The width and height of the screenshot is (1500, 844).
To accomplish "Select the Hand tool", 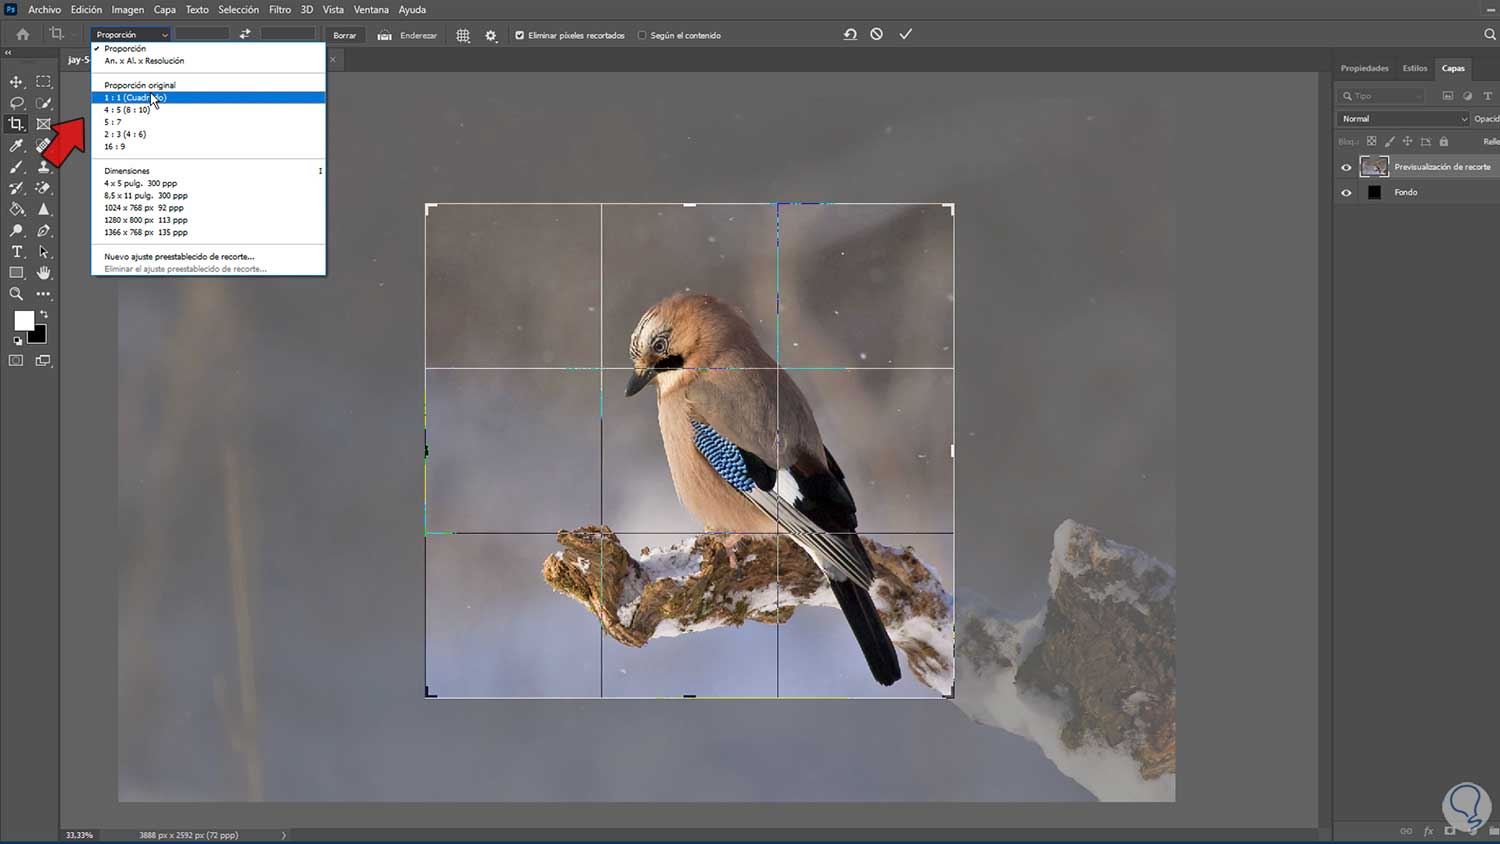I will click(43, 273).
